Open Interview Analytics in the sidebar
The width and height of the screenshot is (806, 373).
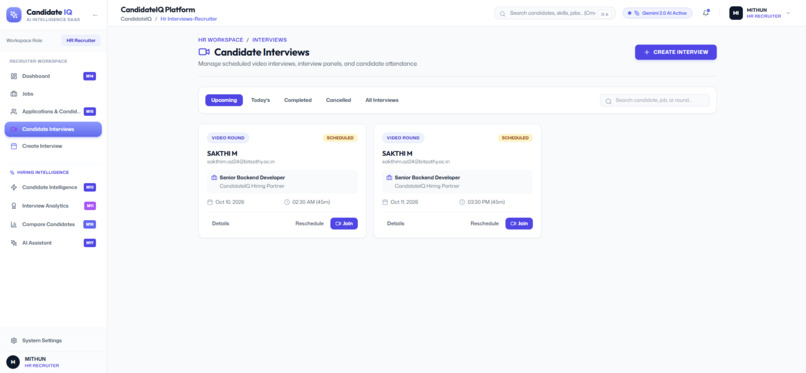(53, 206)
